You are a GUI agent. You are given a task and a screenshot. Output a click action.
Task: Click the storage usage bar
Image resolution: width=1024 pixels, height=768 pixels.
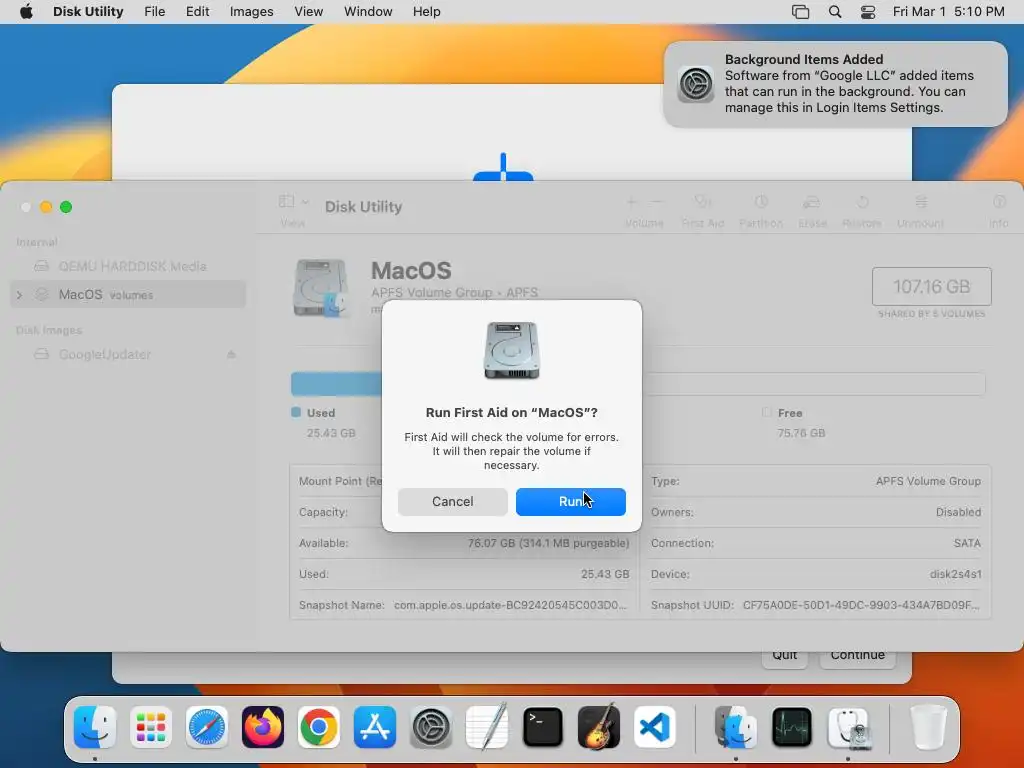pyautogui.click(x=638, y=384)
